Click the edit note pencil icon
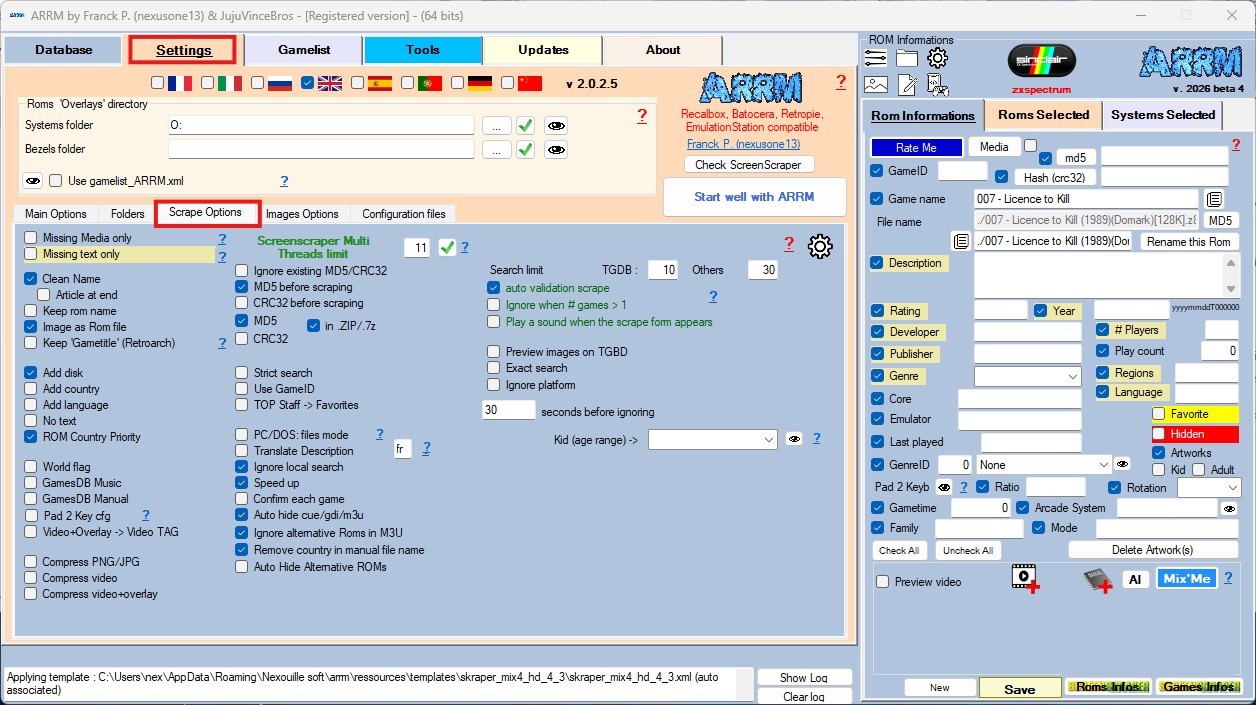Screen dimensions: 1256x705 (x=907, y=85)
